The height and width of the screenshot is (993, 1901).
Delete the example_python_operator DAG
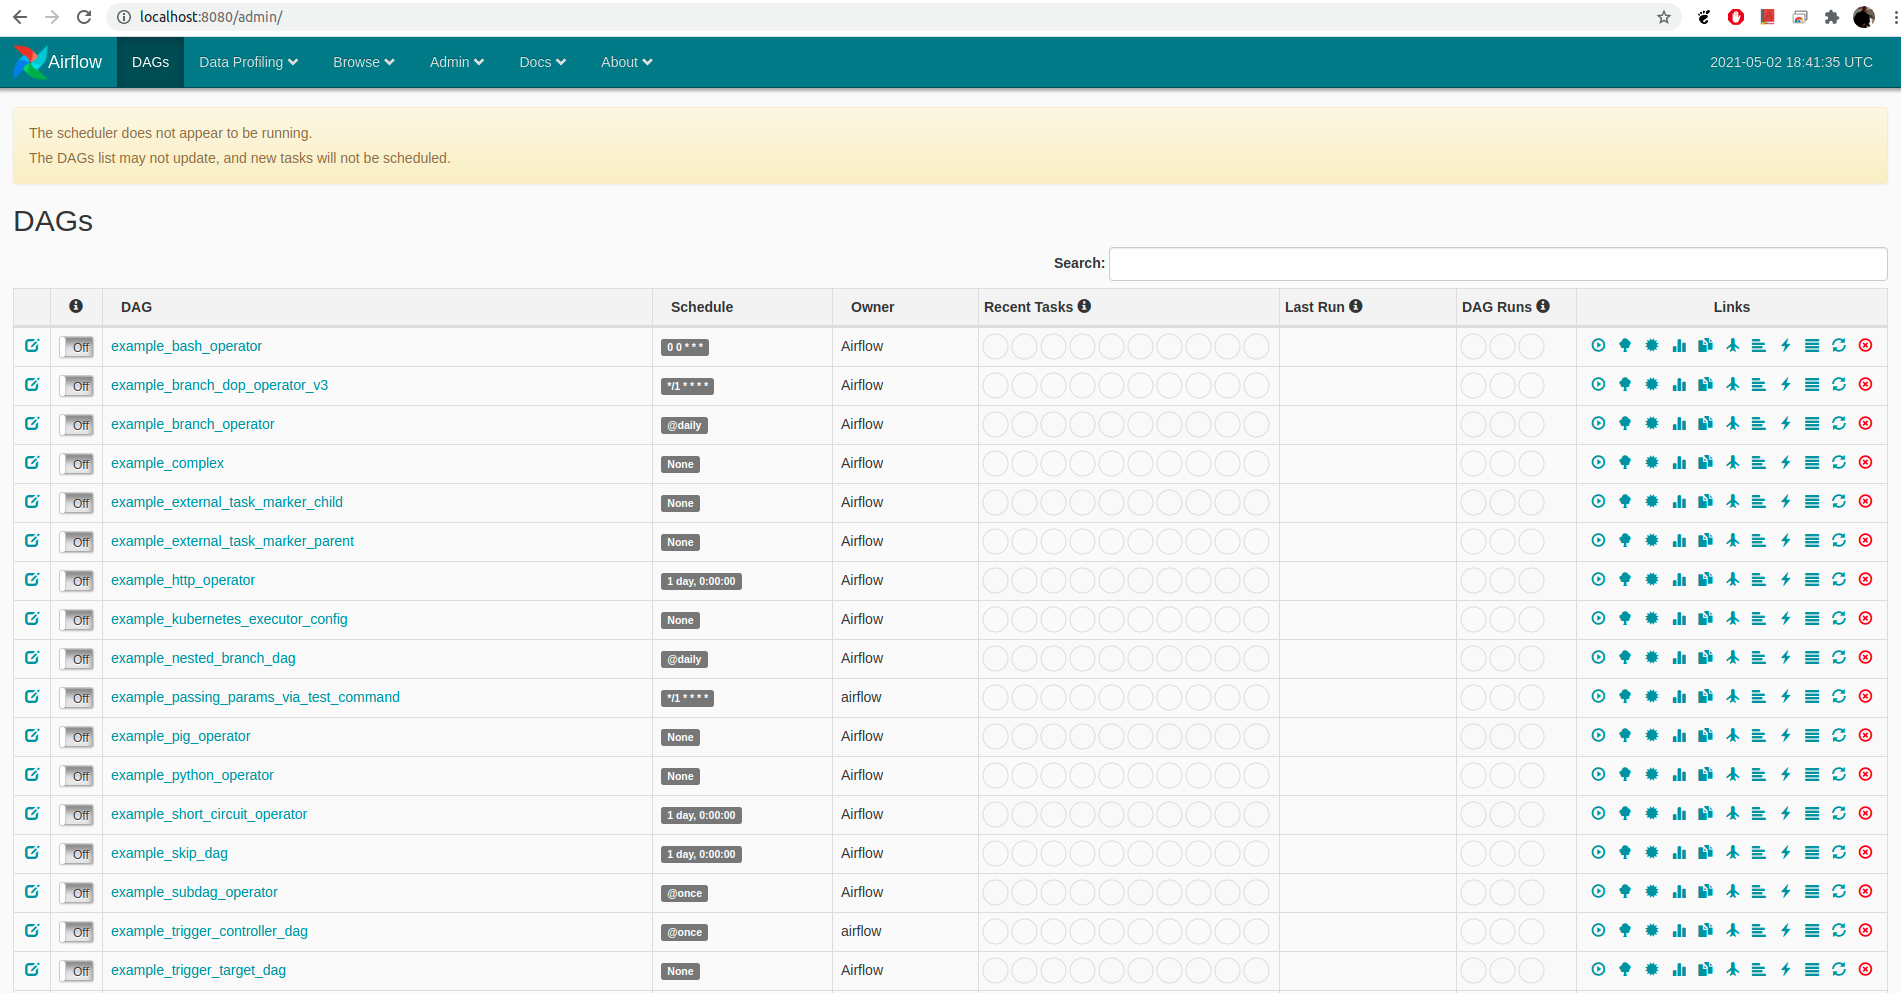pyautogui.click(x=1865, y=775)
